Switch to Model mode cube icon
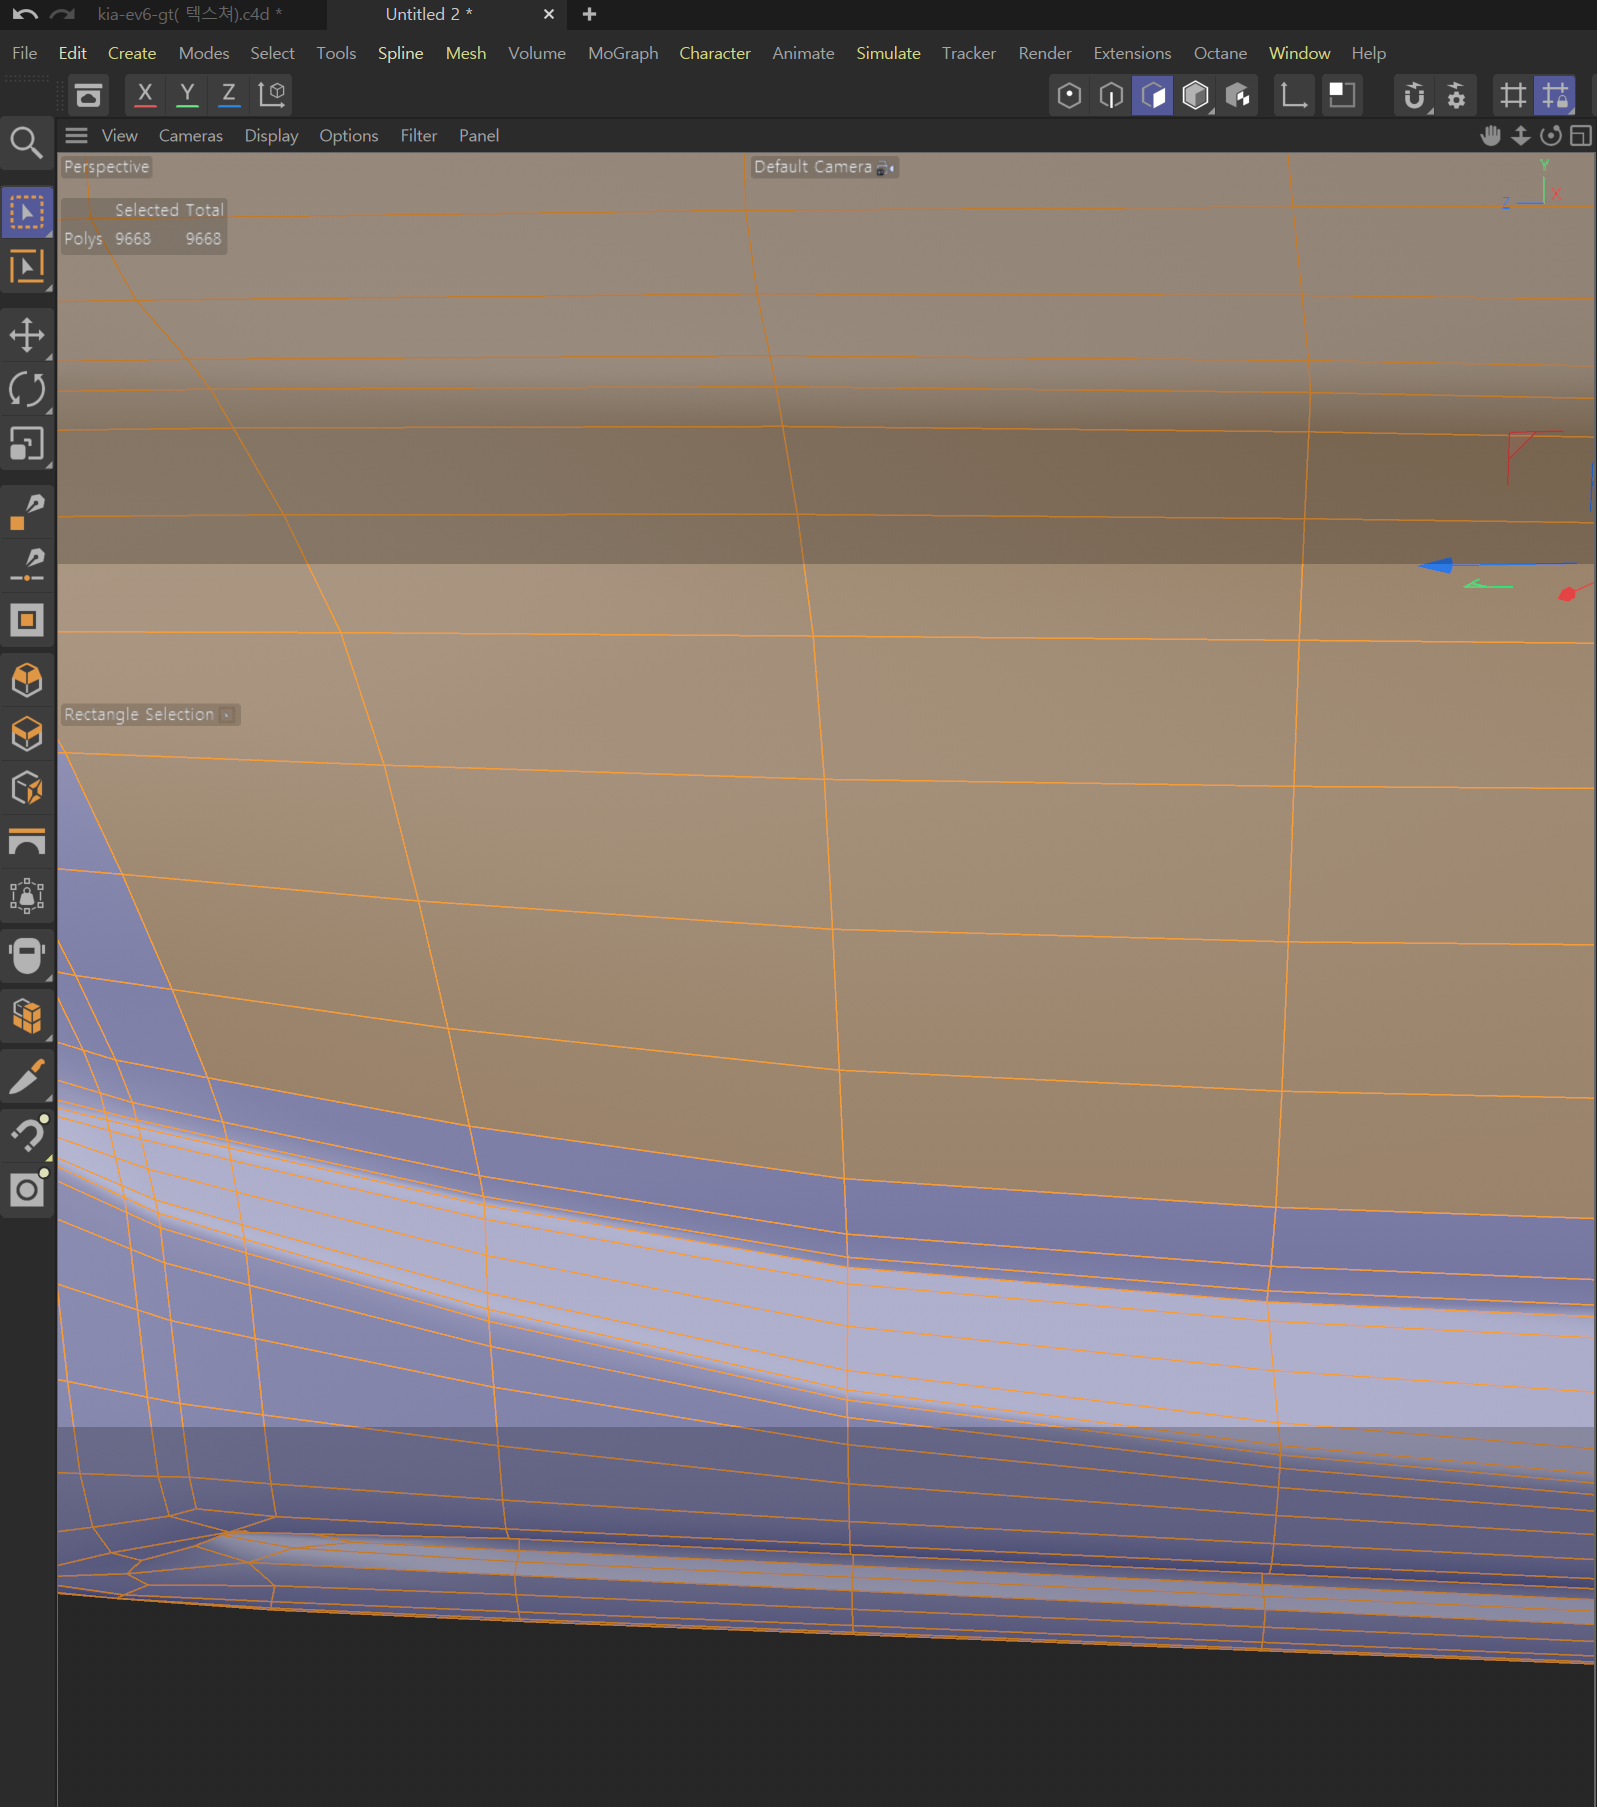Viewport: 1597px width, 1807px height. click(1195, 95)
